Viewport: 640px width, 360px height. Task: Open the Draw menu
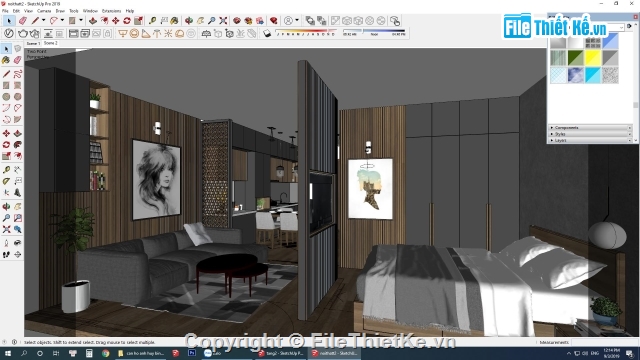60,11
